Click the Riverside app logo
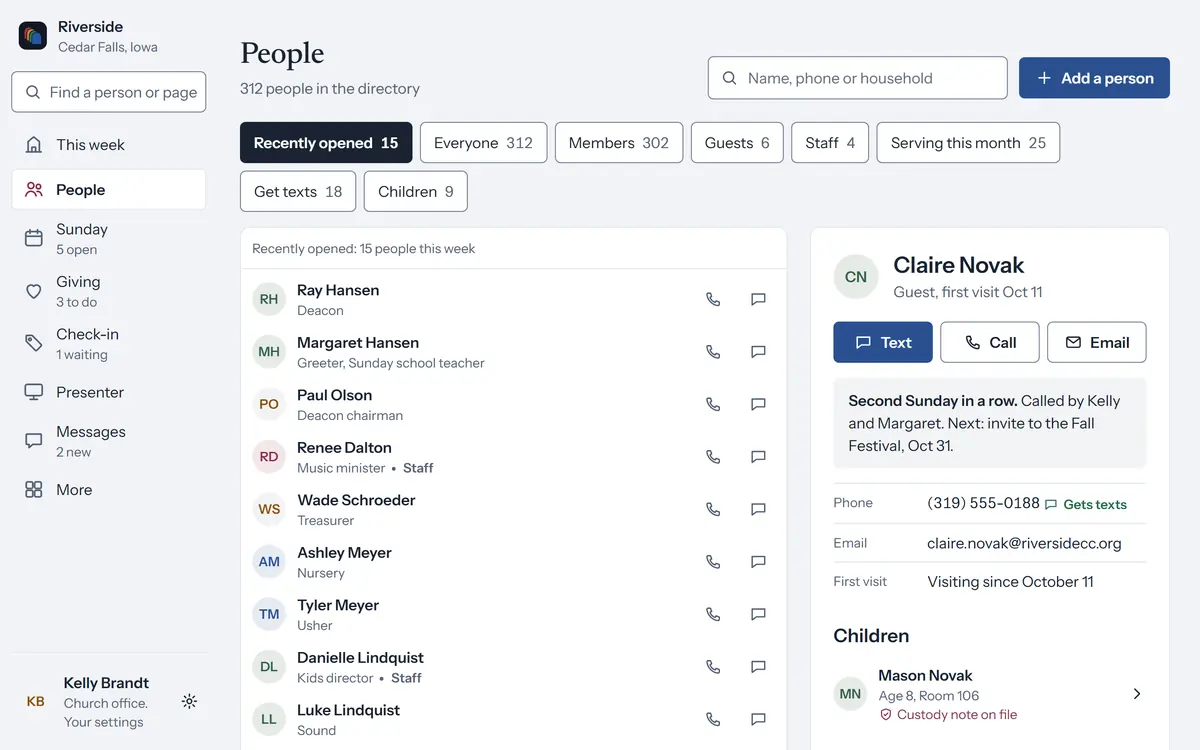 coord(33,36)
